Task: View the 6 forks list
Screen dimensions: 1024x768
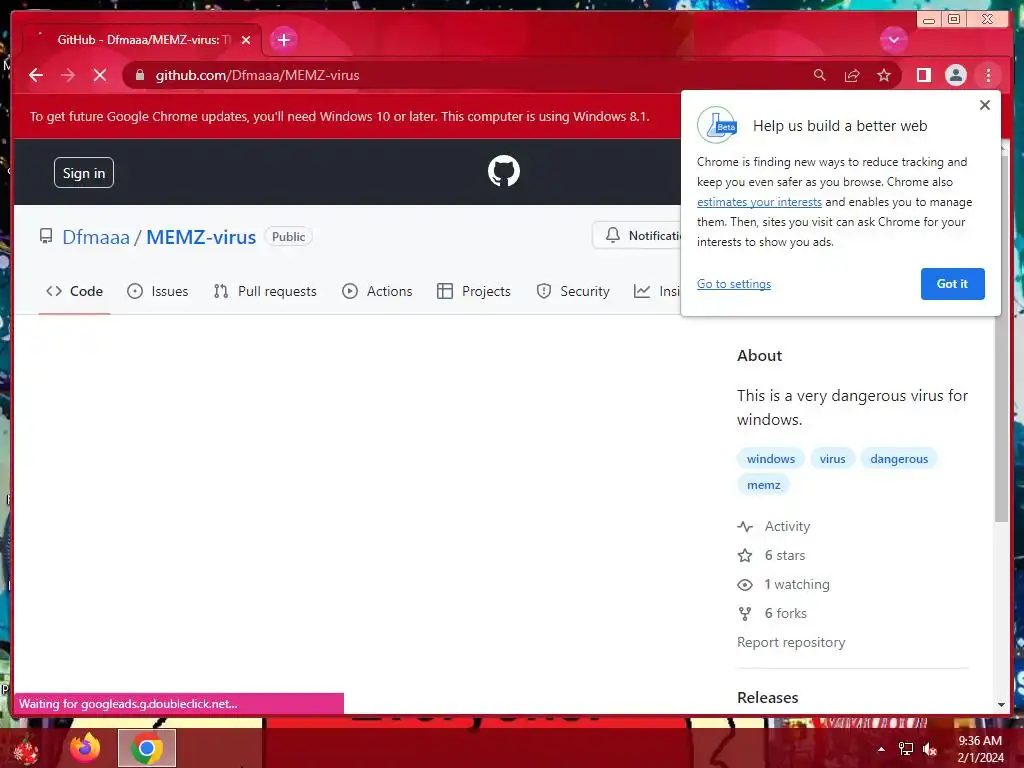Action: (x=772, y=613)
